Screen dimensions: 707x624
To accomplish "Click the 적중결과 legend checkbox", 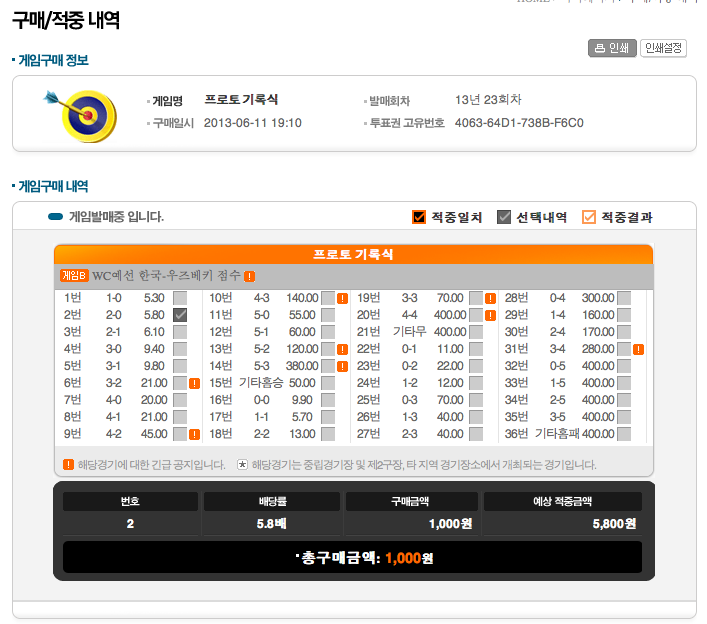I will [589, 217].
